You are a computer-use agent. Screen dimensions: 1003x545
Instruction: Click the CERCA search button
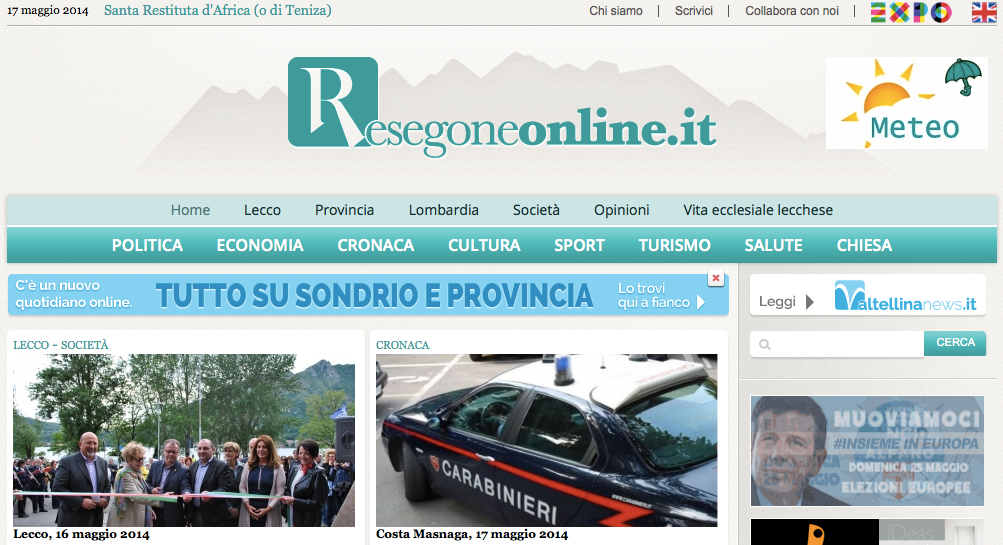[x=955, y=343]
